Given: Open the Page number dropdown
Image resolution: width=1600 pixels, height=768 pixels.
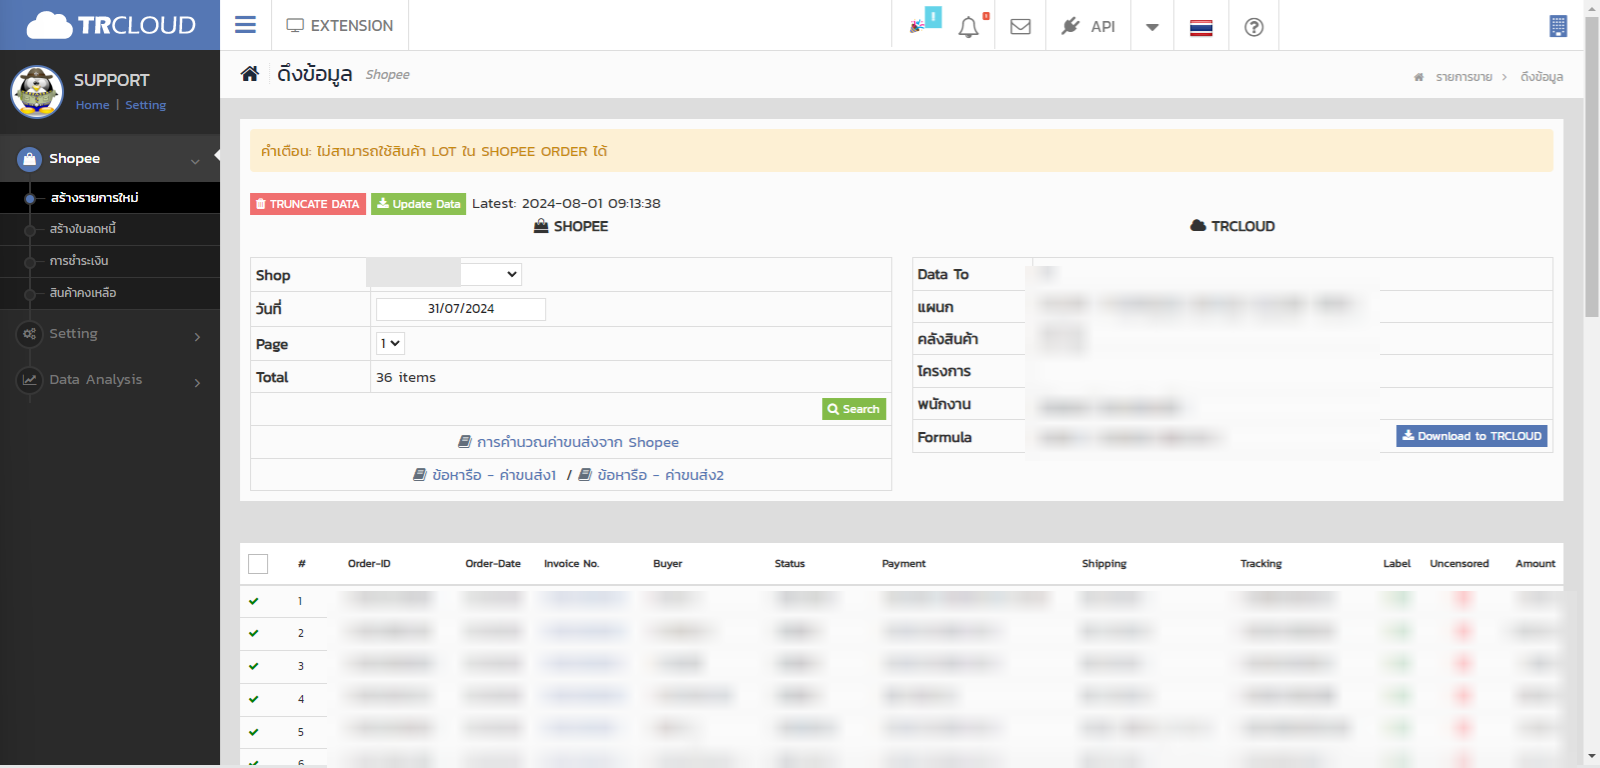Looking at the screenshot, I should 390,344.
